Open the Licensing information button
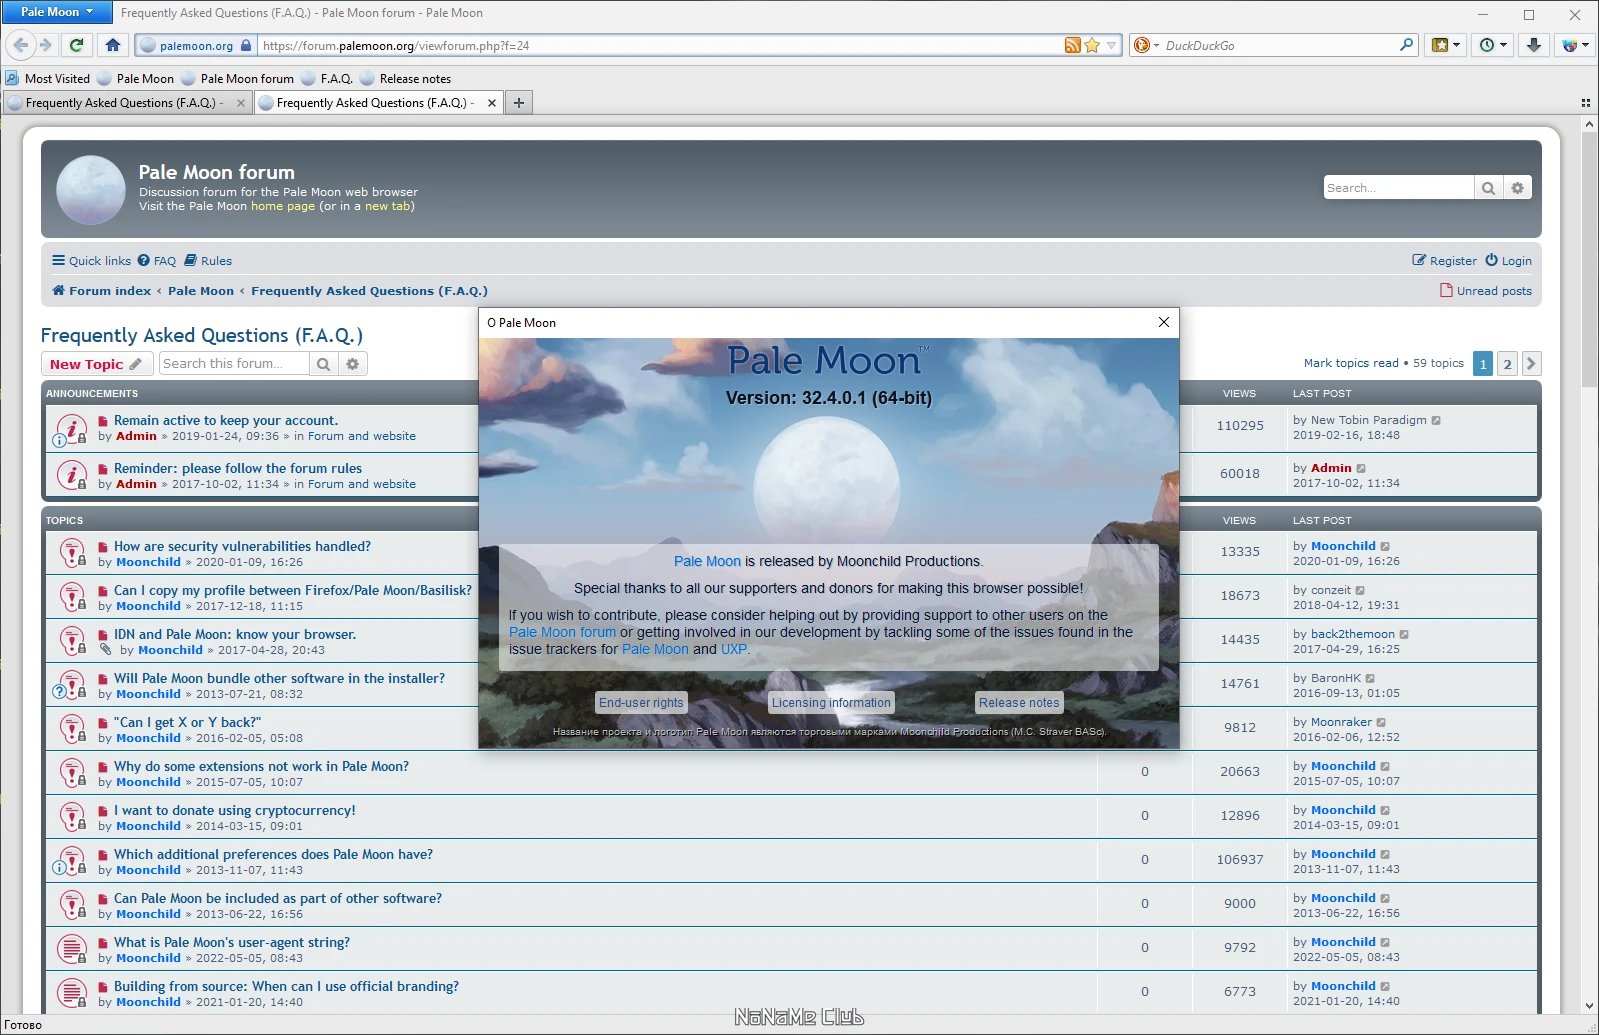 [x=831, y=703]
